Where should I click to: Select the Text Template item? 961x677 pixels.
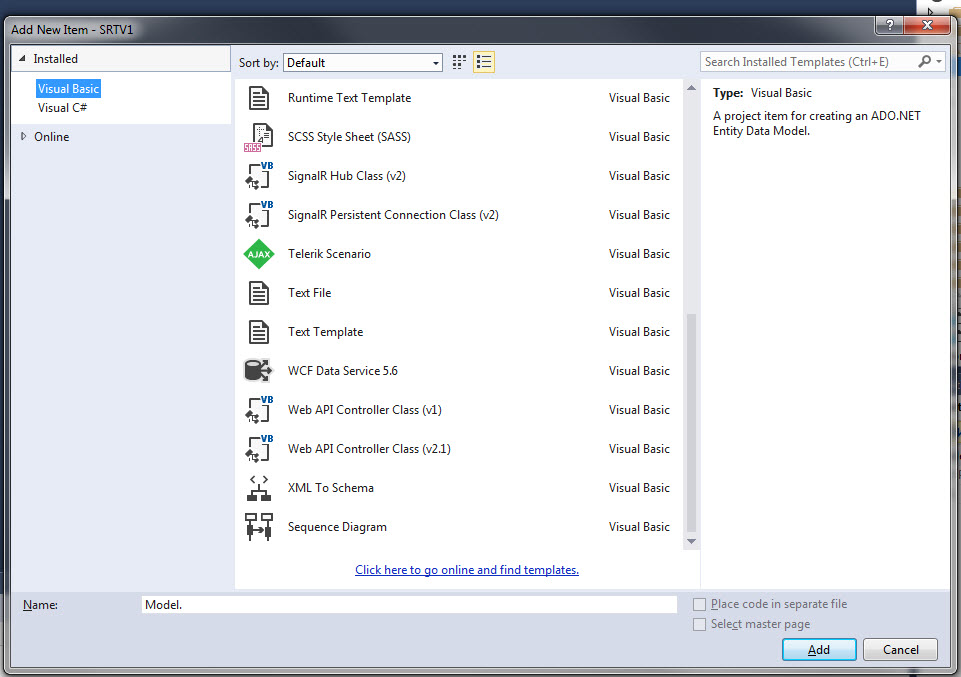460,332
